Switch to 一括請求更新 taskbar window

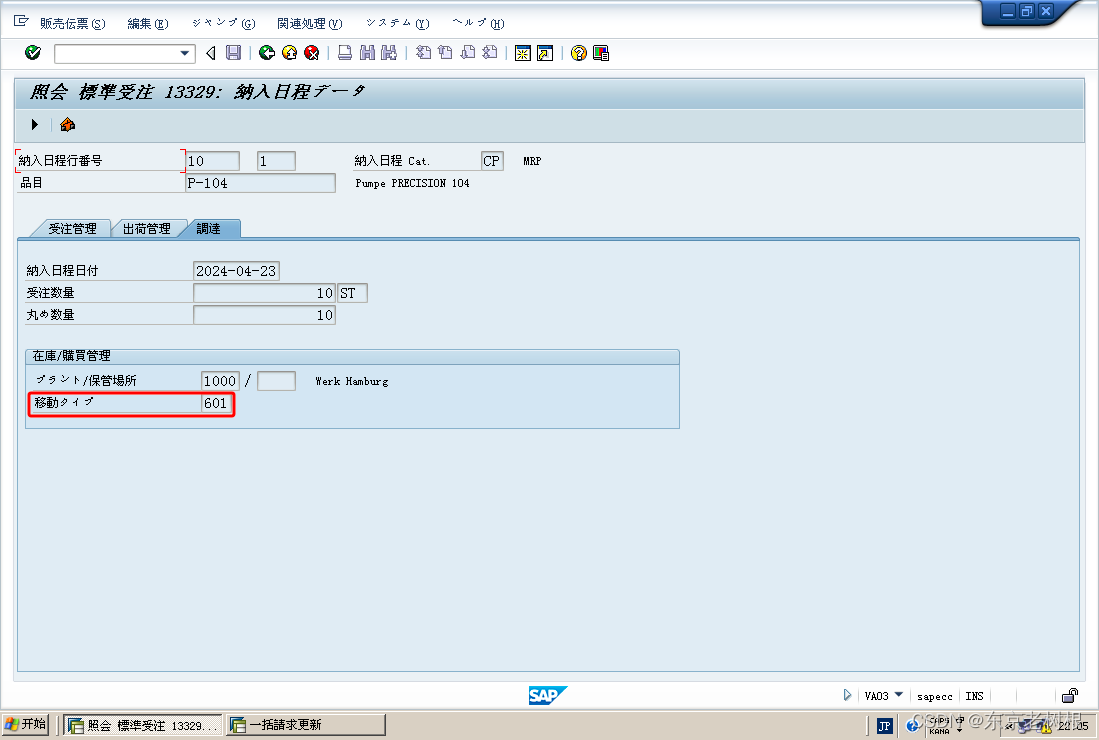pos(306,725)
